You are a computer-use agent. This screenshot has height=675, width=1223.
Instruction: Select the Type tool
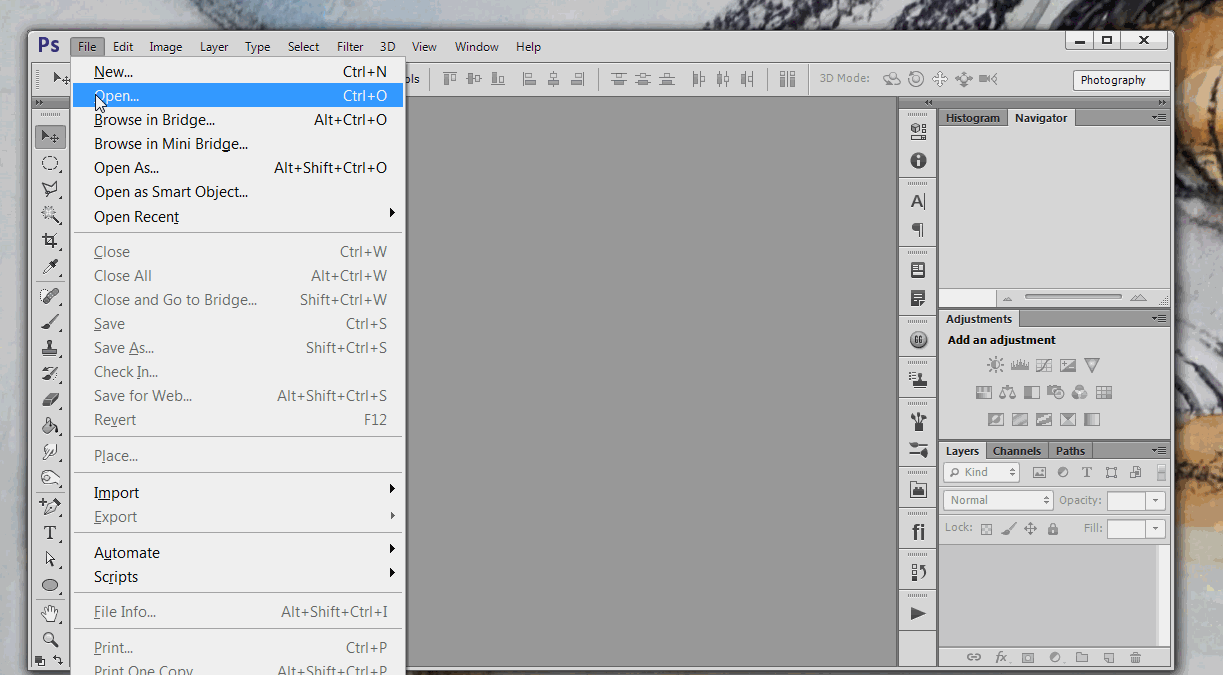click(x=50, y=533)
